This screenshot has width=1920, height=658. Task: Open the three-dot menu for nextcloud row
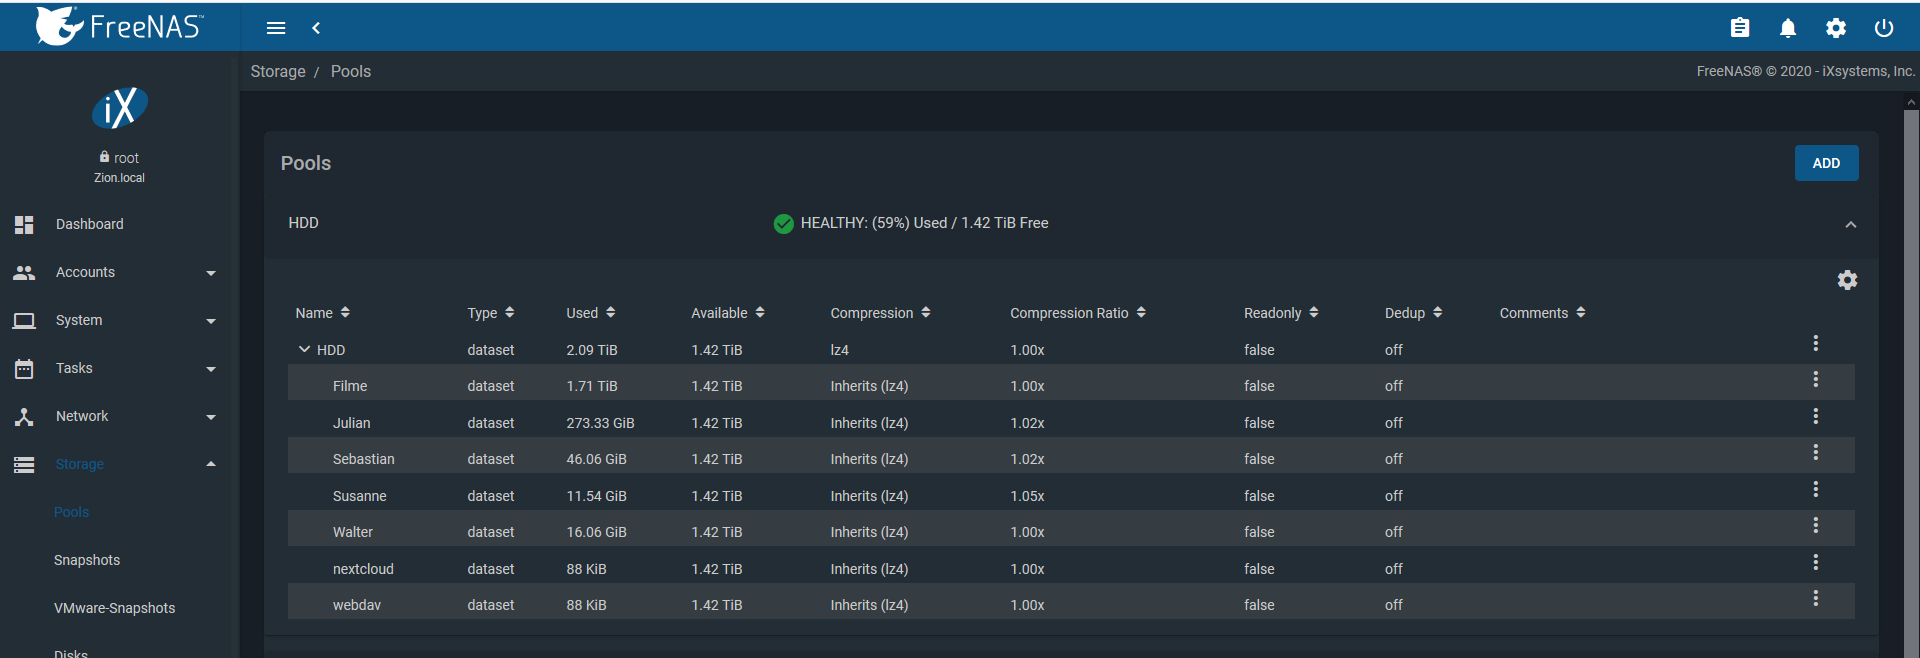(x=1815, y=563)
